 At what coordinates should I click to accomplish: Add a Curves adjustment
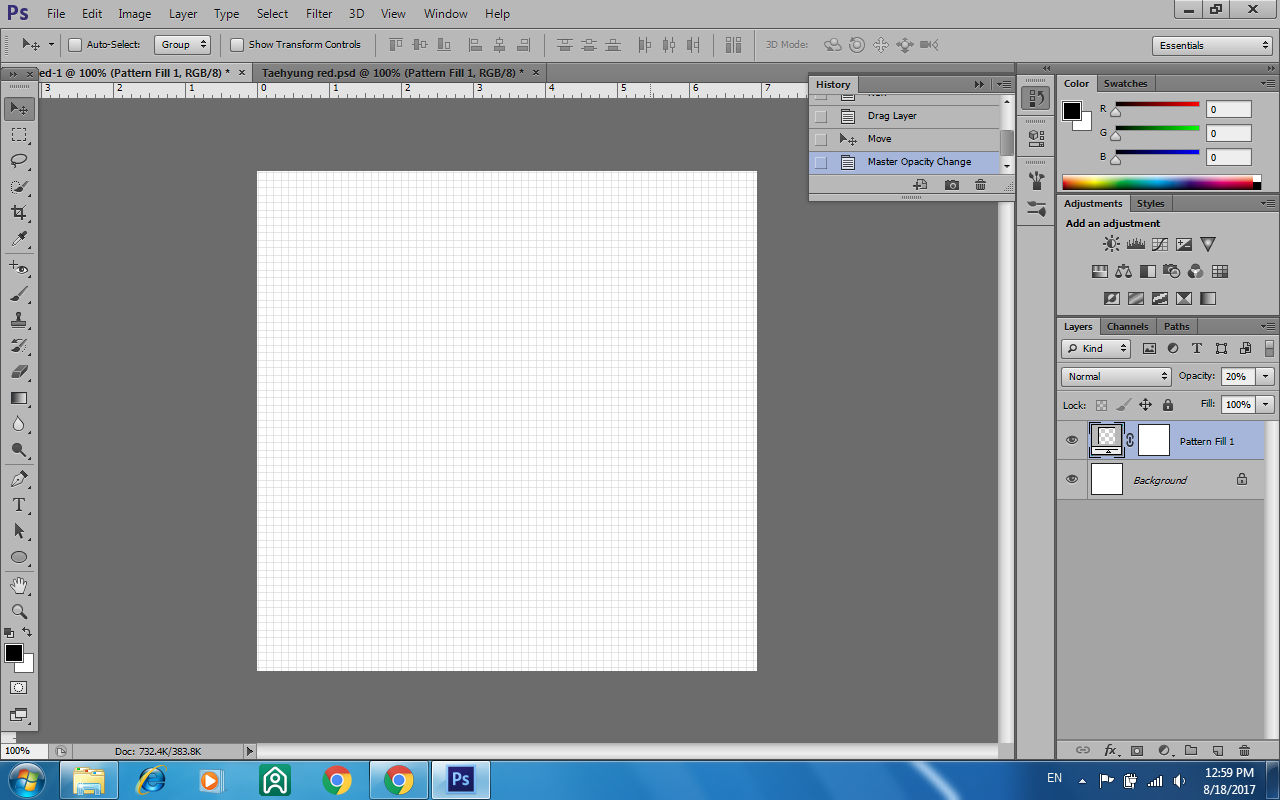(1160, 244)
